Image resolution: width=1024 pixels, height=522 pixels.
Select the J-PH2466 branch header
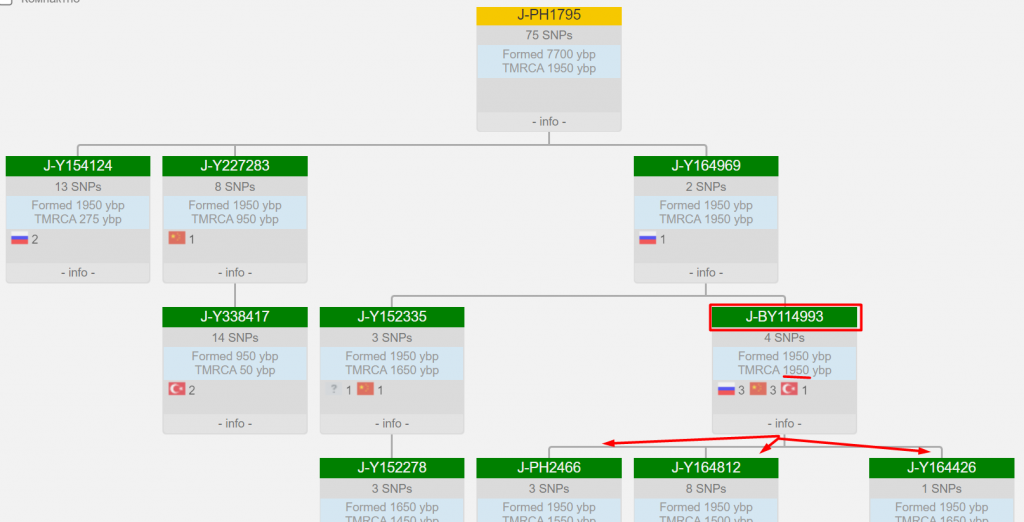point(548,468)
